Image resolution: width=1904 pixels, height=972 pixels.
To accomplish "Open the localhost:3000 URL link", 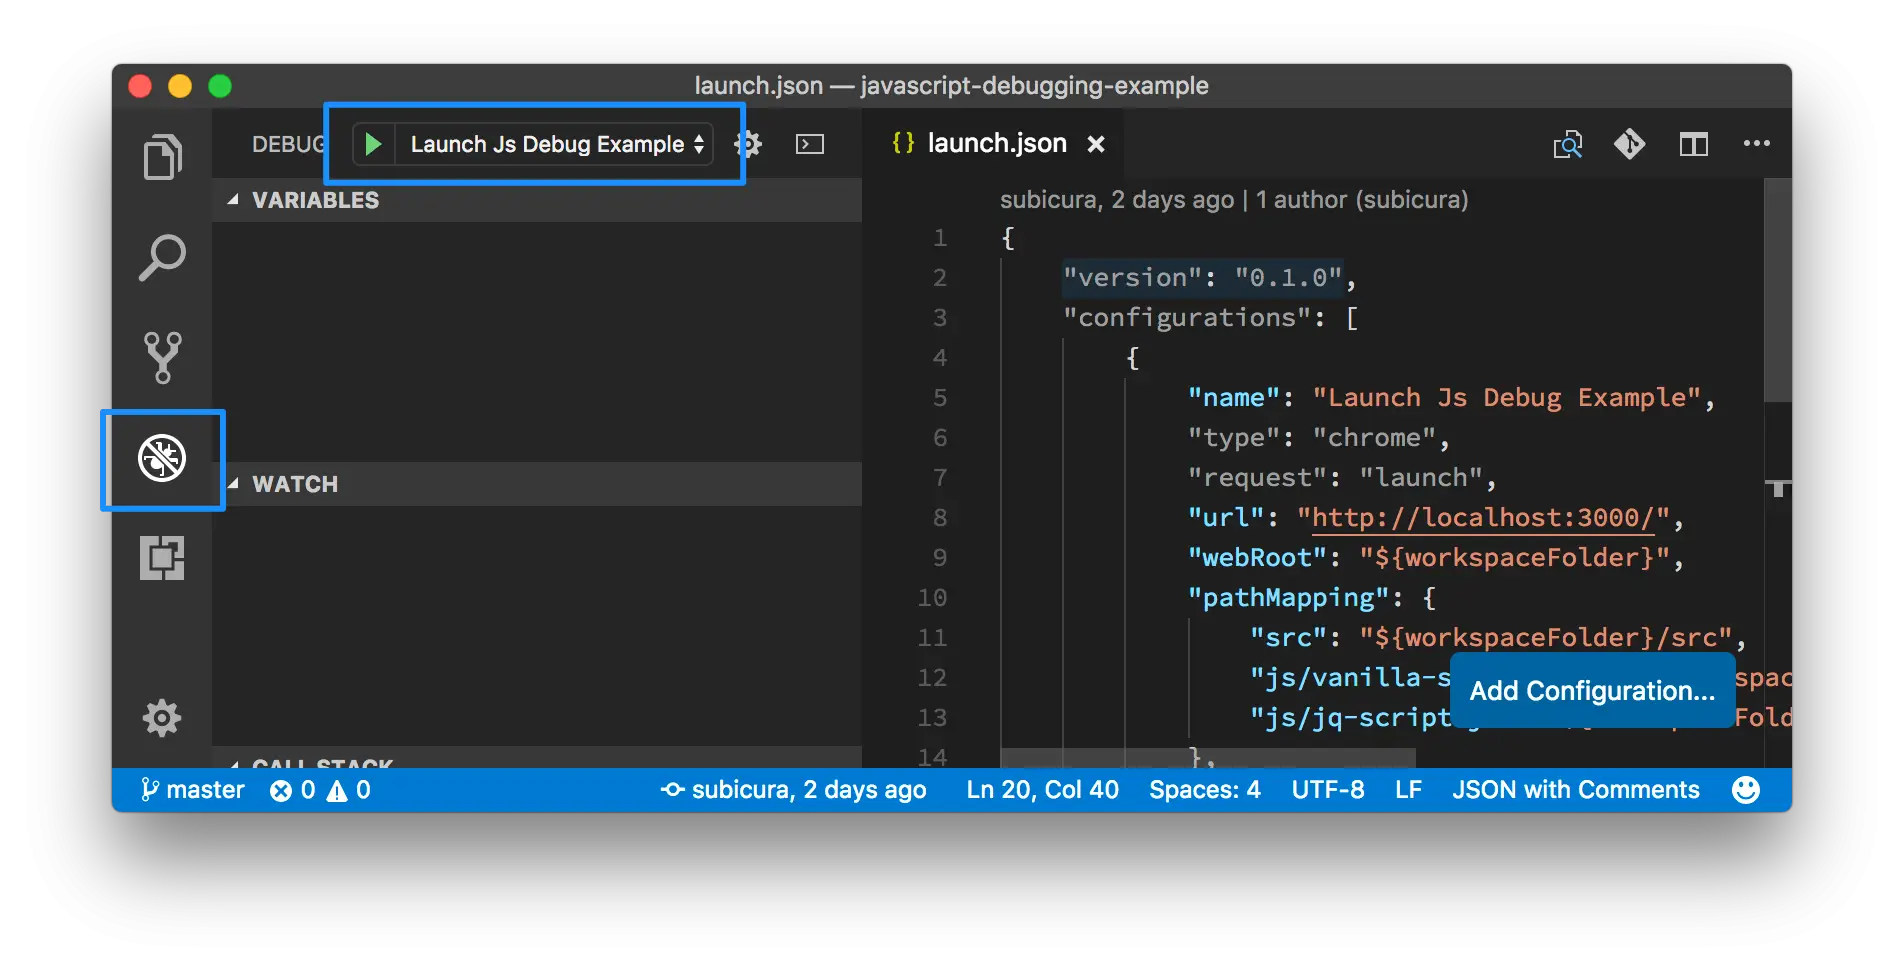I will tap(1483, 517).
